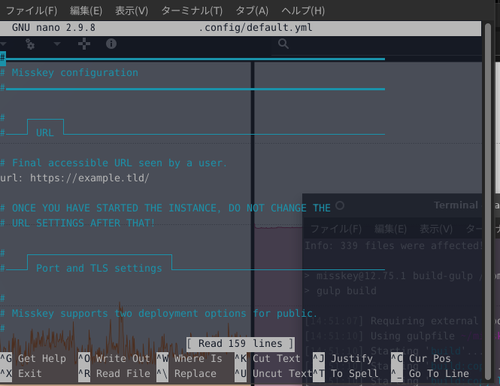Click the ^G Get Help shortcut
Screen dimensions: 500x386
coord(33,359)
